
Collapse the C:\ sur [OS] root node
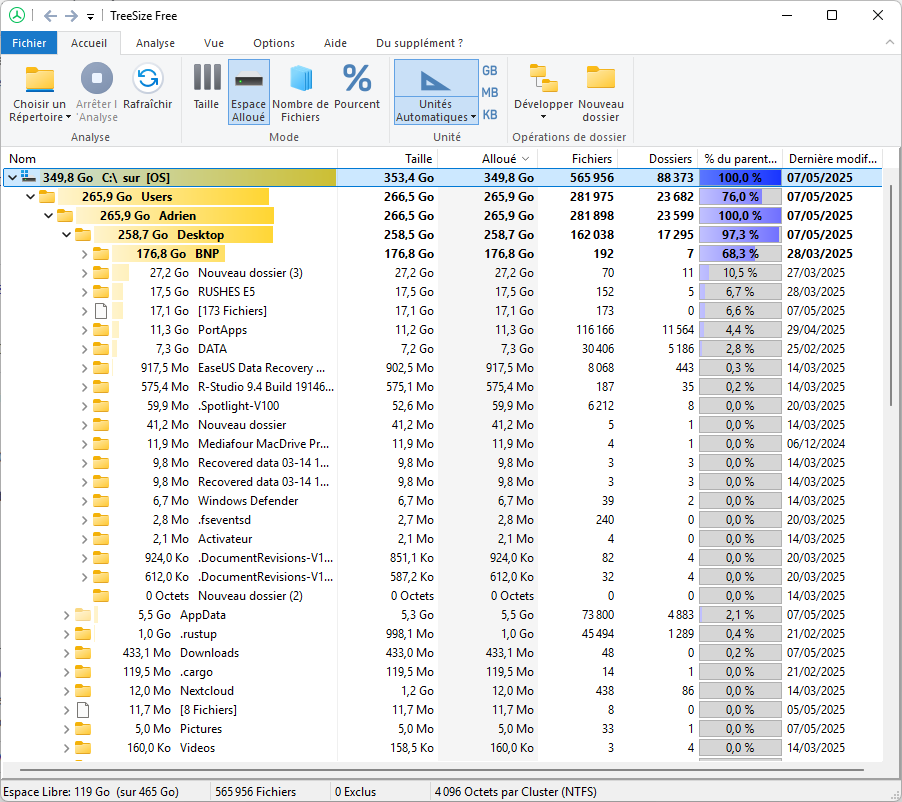click(x=12, y=178)
